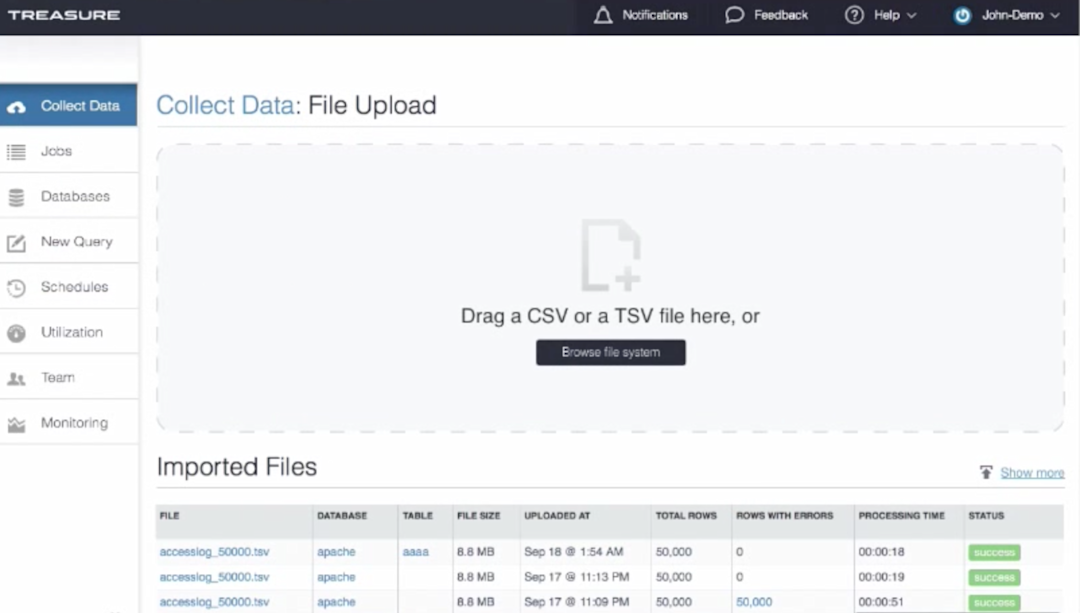The image size is (1080, 613).
Task: Open the Schedules menu item
Action: [69, 287]
